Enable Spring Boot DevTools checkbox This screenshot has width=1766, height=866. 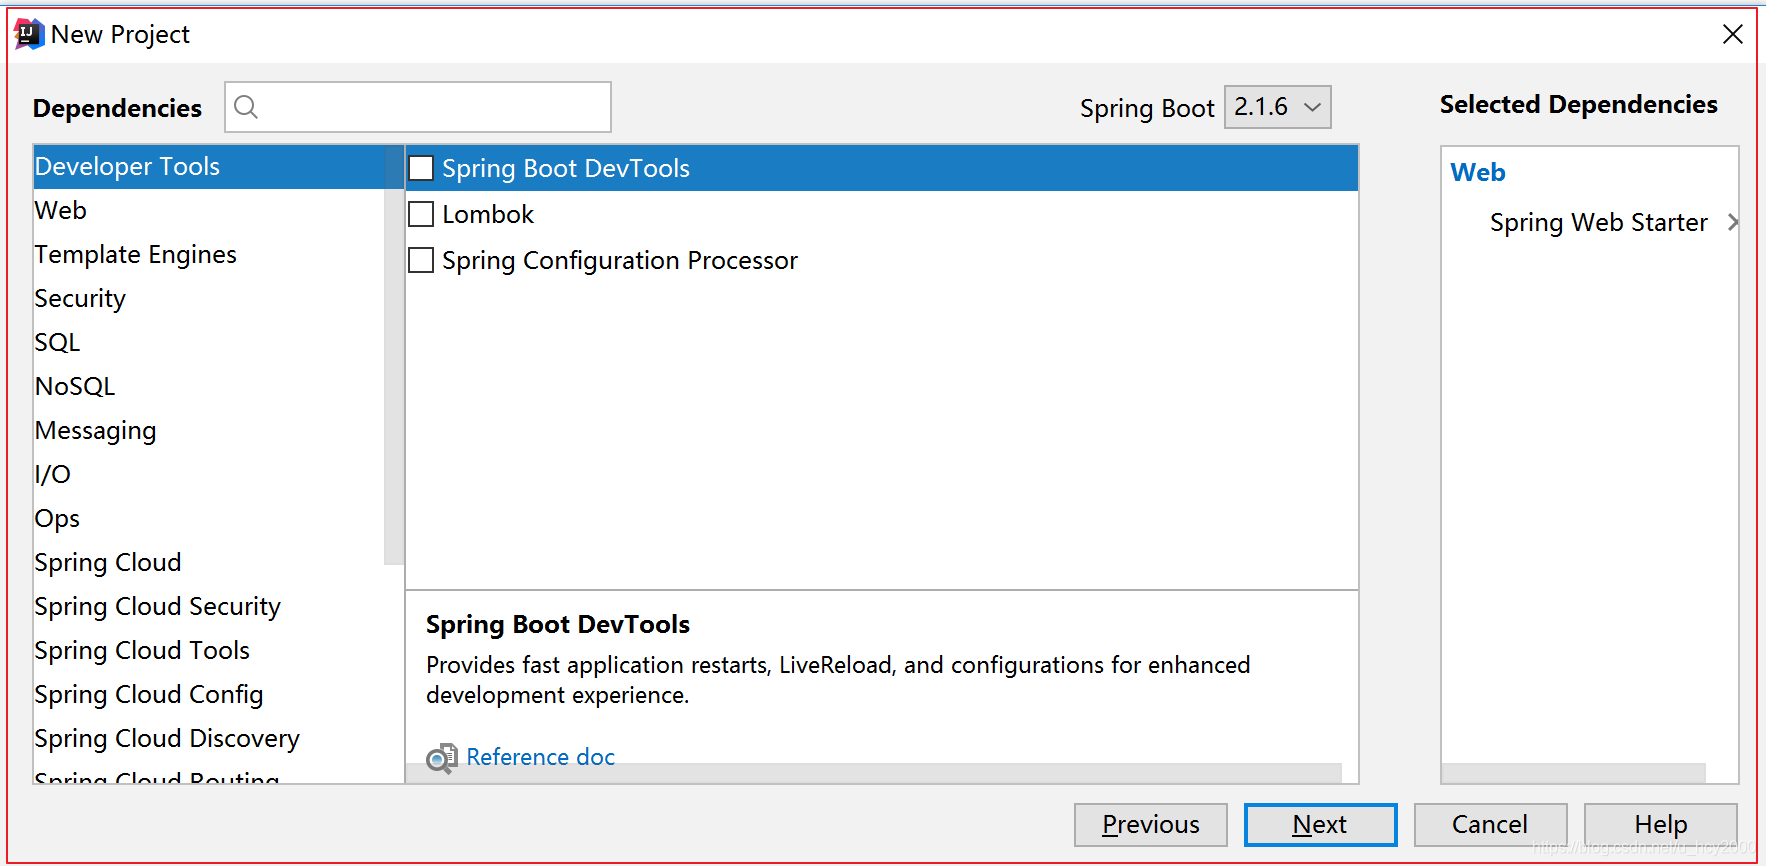tap(421, 168)
